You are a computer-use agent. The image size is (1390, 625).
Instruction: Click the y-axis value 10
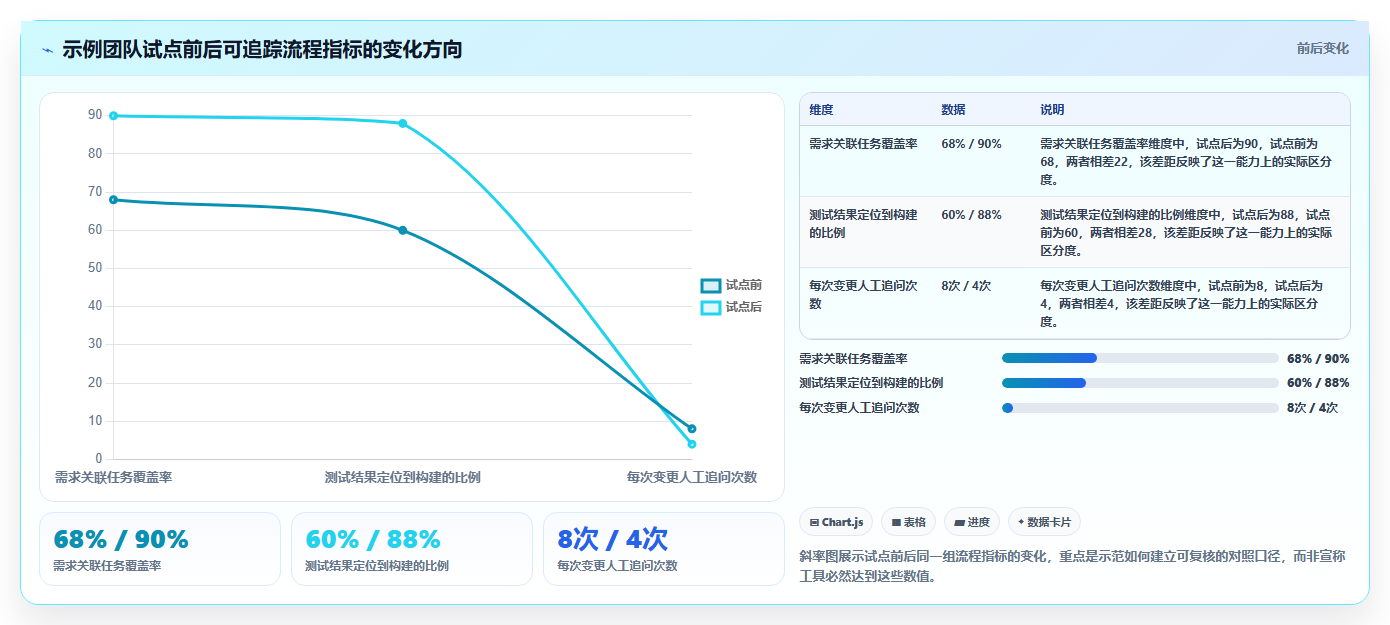click(95, 421)
